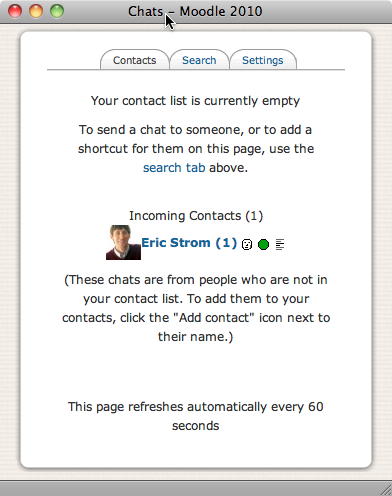Click the resize grip in window corner
The height and width of the screenshot is (496, 392).
386,490
